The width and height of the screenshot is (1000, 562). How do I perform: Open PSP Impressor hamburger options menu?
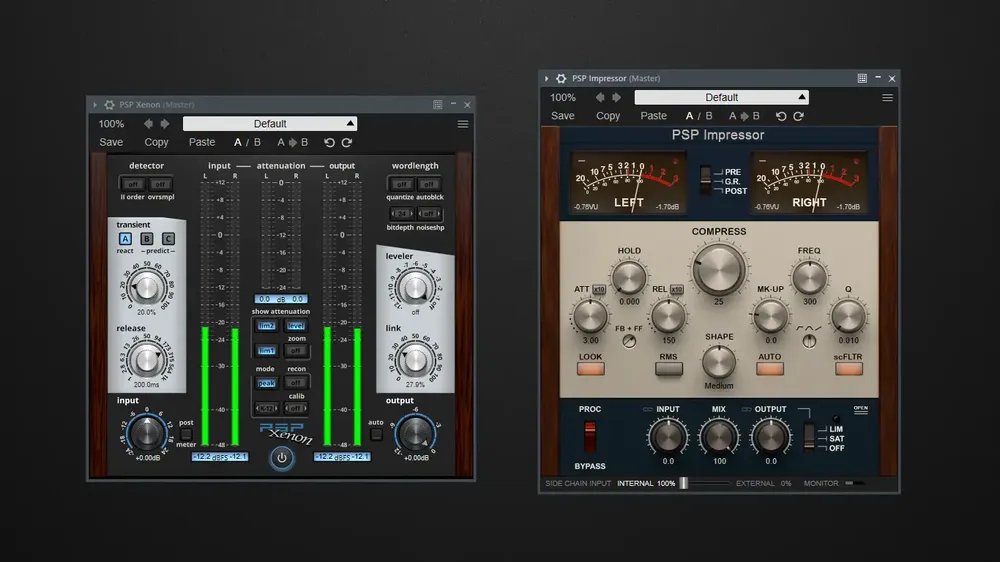887,98
